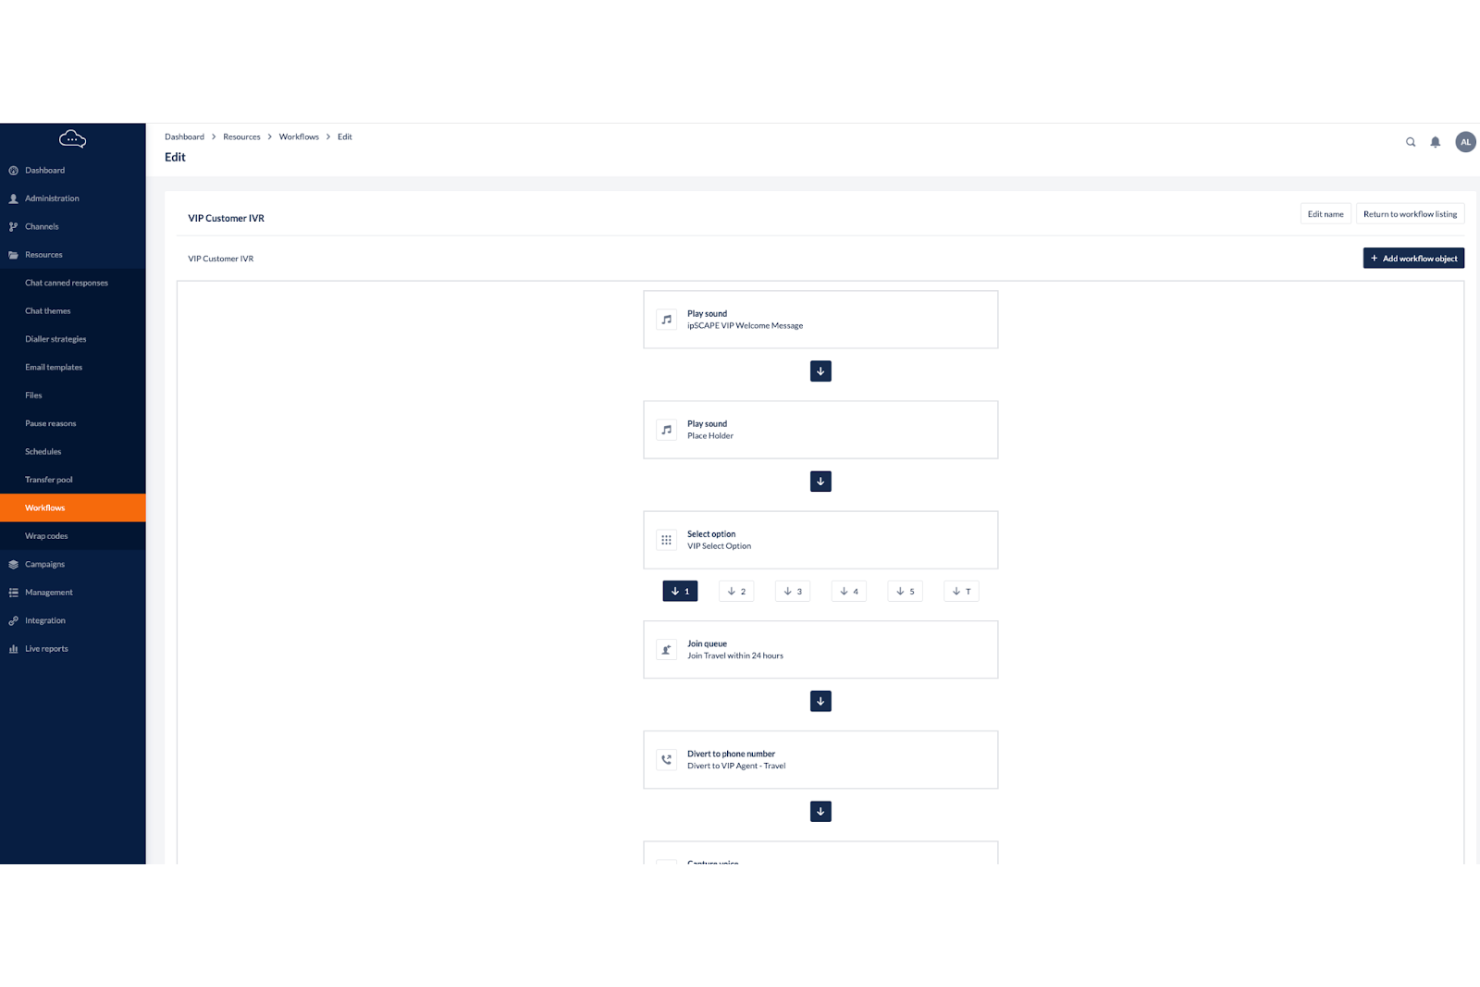The width and height of the screenshot is (1480, 987).
Task: Click the music note icon on Place Holder
Action: [666, 429]
